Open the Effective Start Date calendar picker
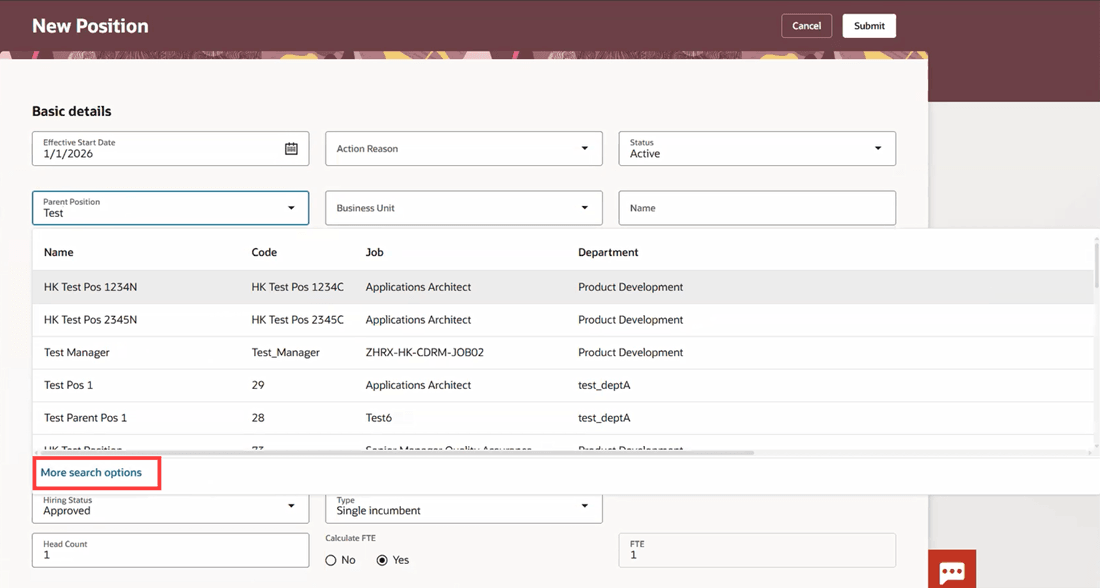Image resolution: width=1100 pixels, height=588 pixels. pos(291,149)
